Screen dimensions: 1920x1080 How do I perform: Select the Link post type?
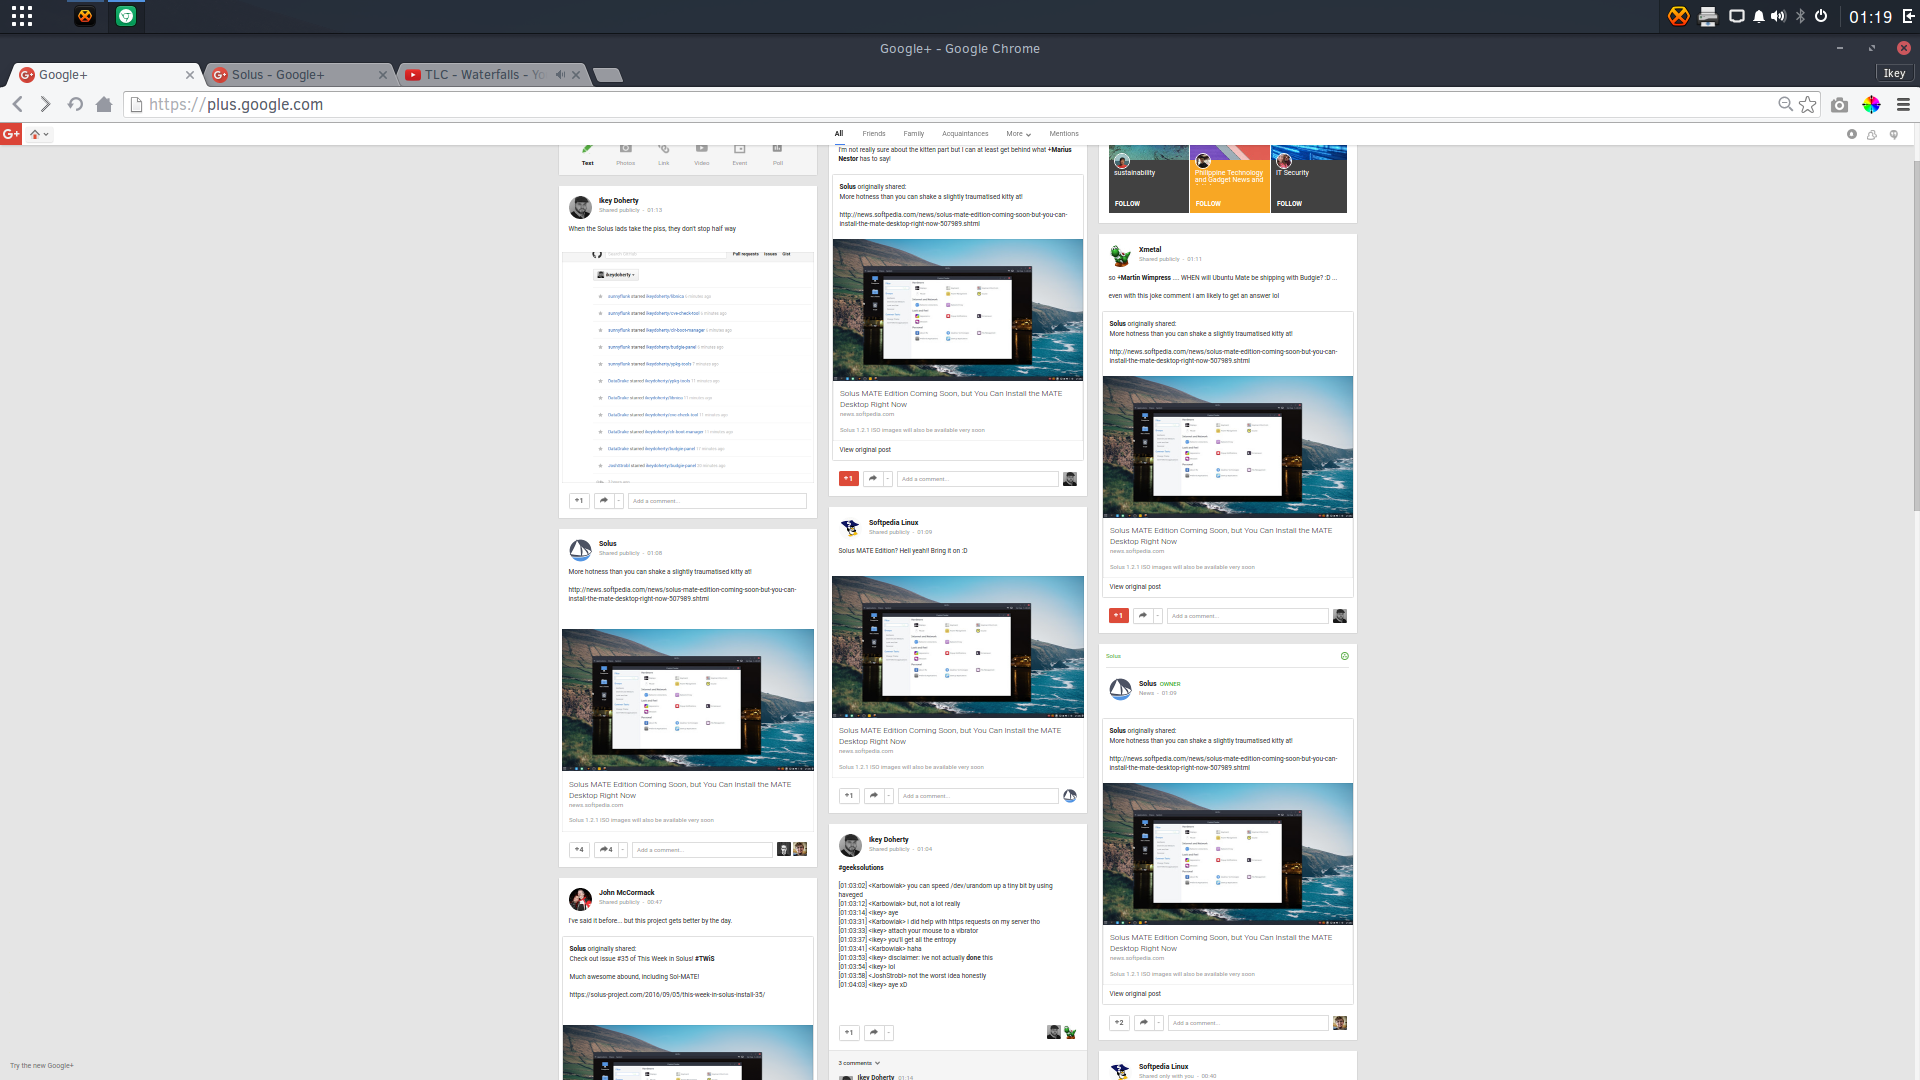pyautogui.click(x=664, y=154)
